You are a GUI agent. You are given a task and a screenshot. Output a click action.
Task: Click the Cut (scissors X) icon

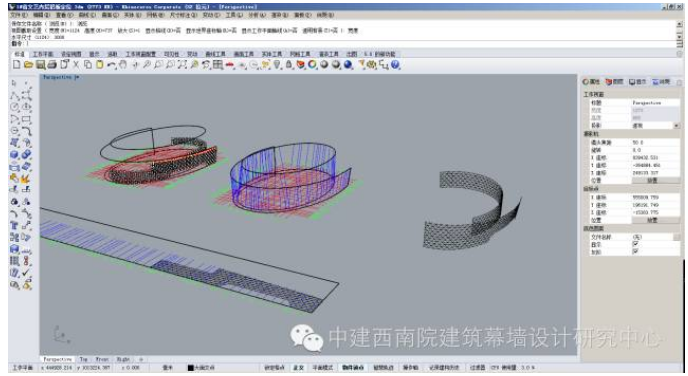tap(76, 64)
